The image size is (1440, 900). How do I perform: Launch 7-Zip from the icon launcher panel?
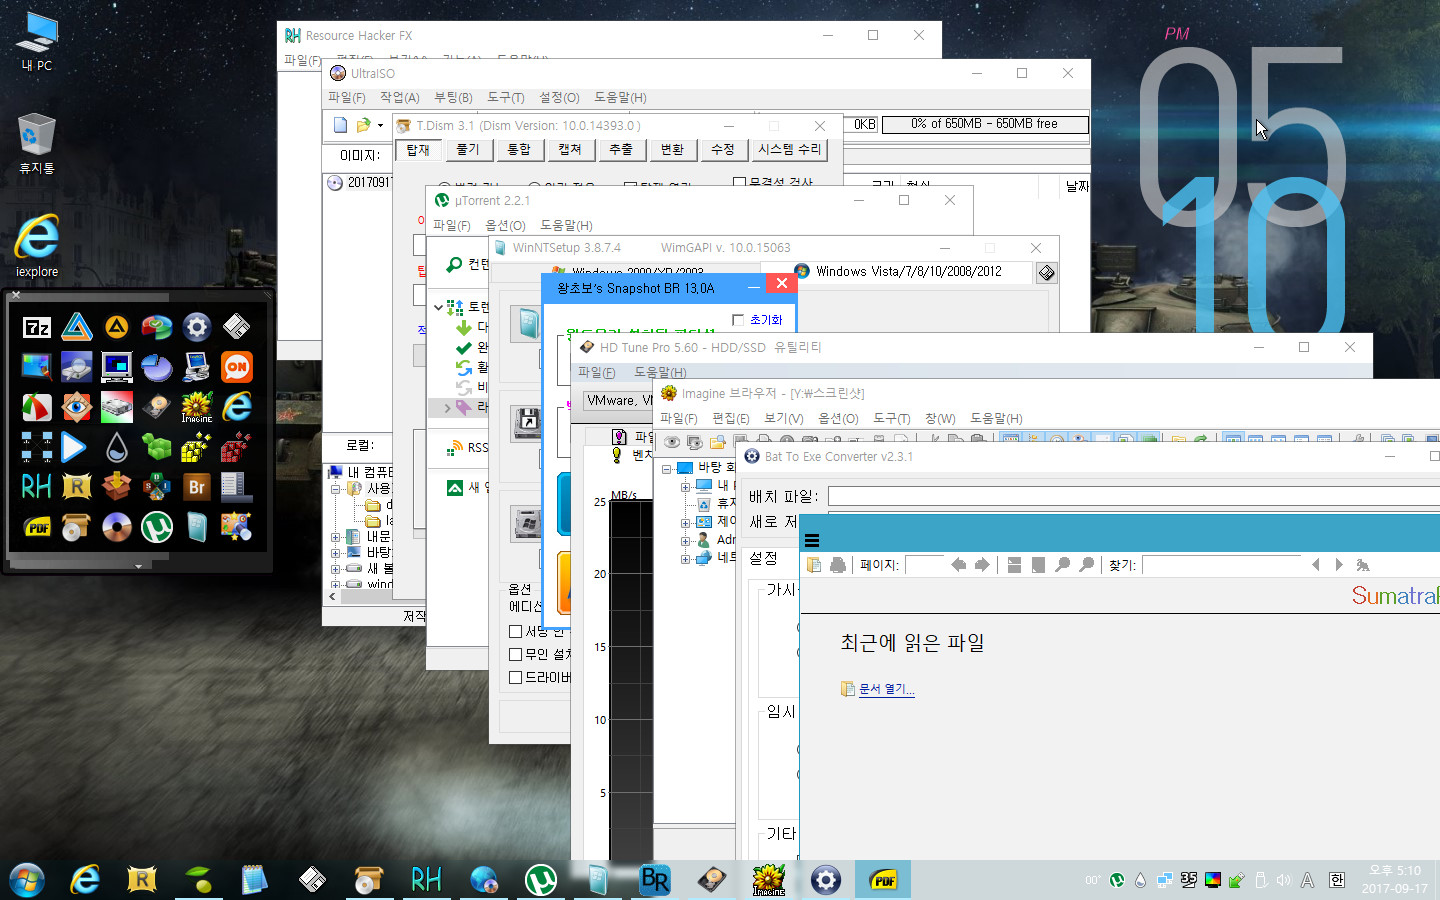pos(37,327)
